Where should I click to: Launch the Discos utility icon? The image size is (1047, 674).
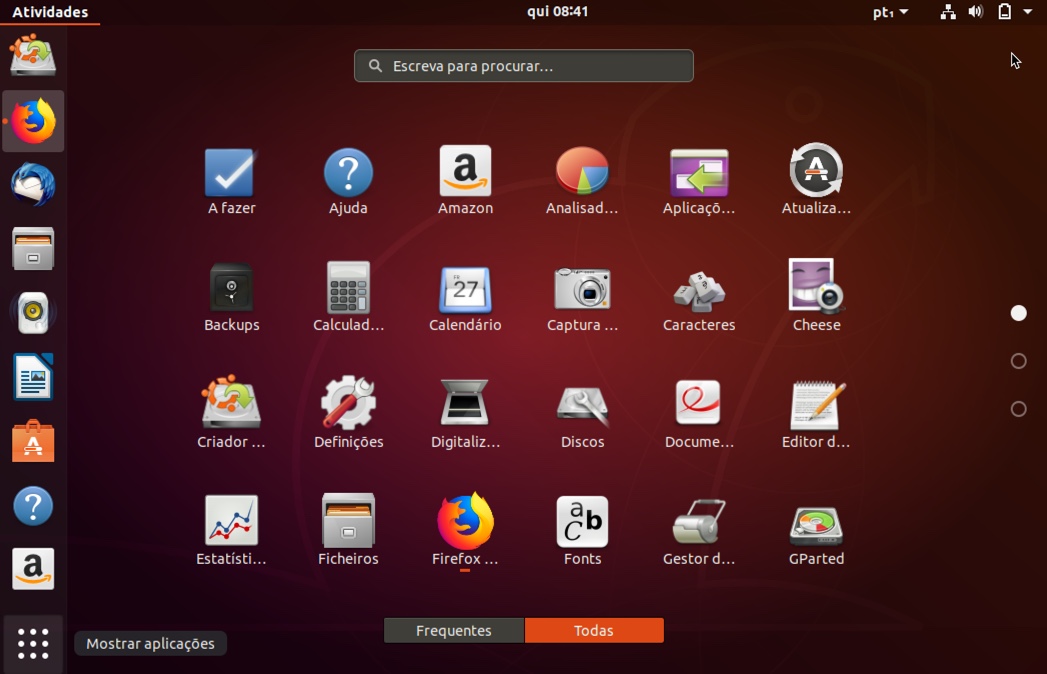tap(581, 407)
